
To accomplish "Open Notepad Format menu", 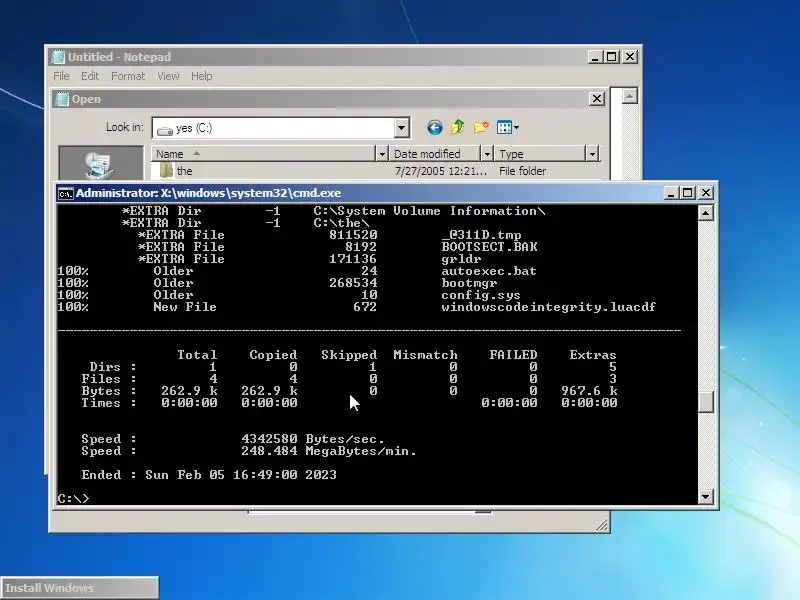I will pos(128,76).
